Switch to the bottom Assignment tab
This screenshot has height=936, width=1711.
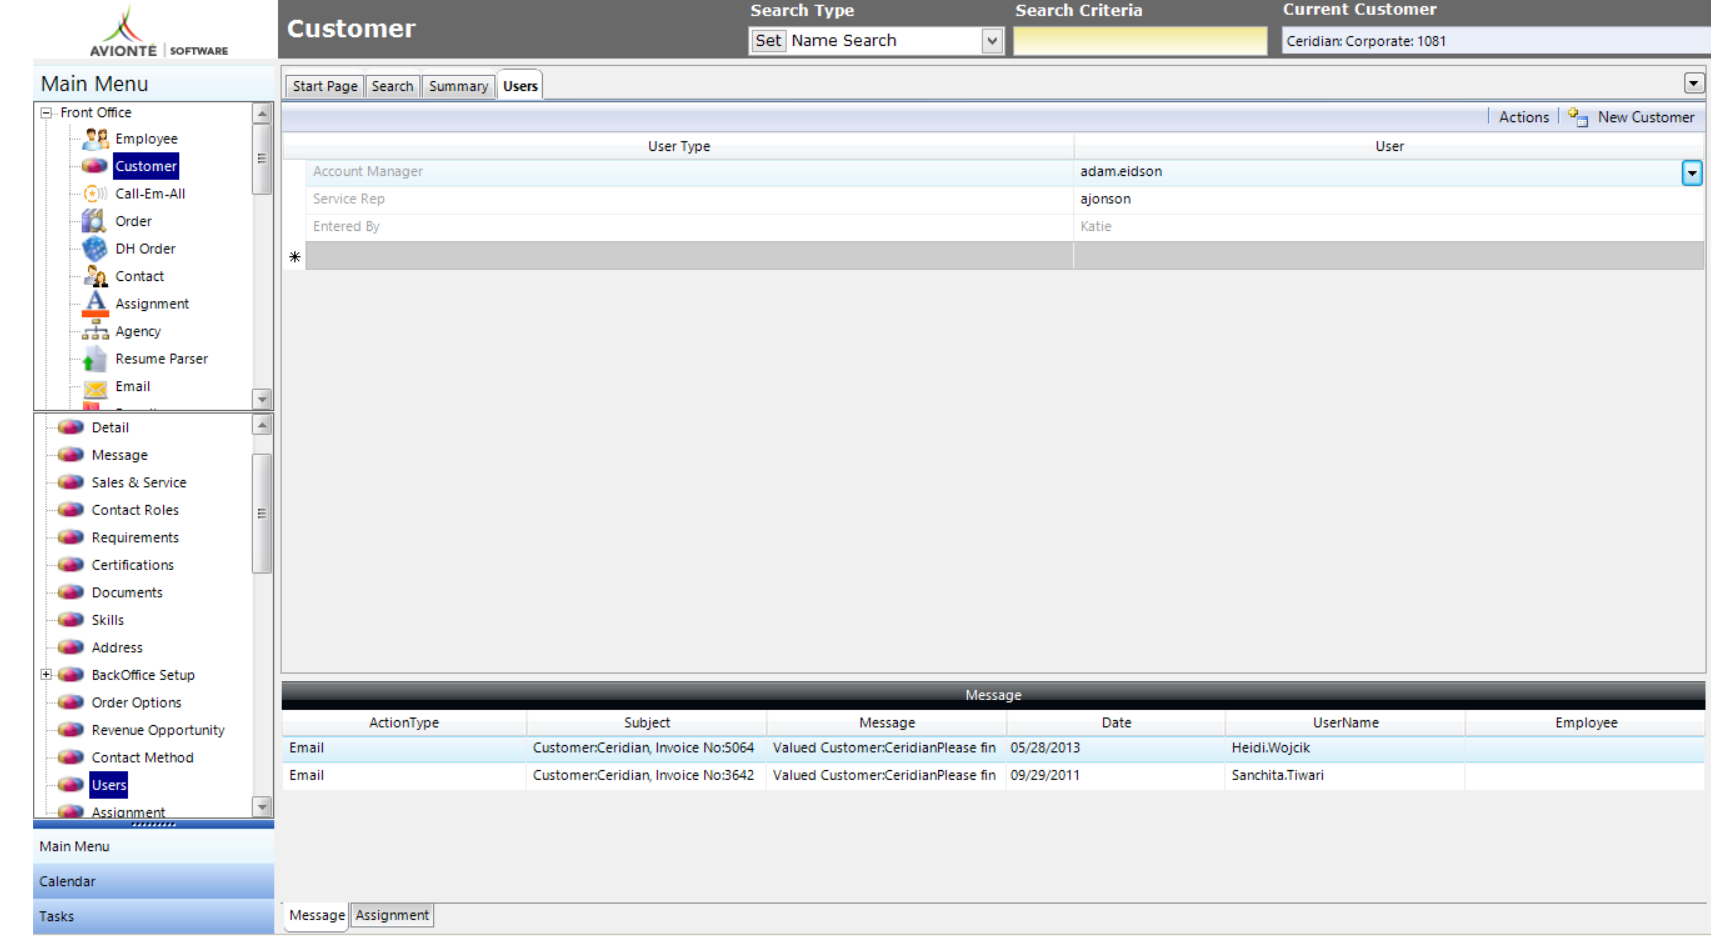click(x=392, y=915)
